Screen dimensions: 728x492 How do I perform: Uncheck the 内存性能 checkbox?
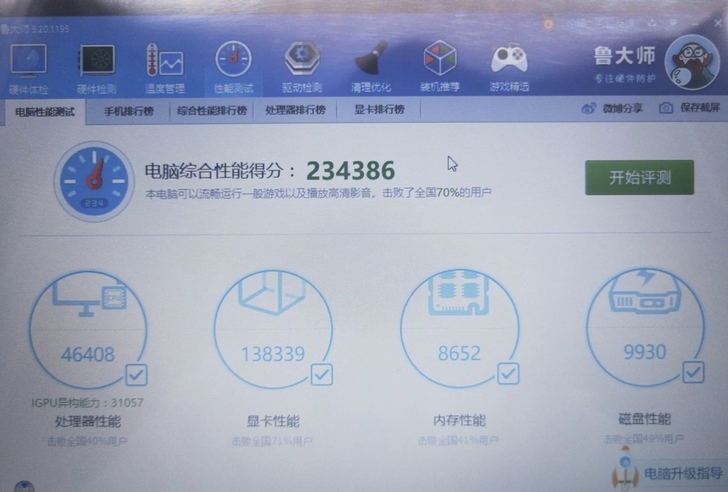pos(508,373)
